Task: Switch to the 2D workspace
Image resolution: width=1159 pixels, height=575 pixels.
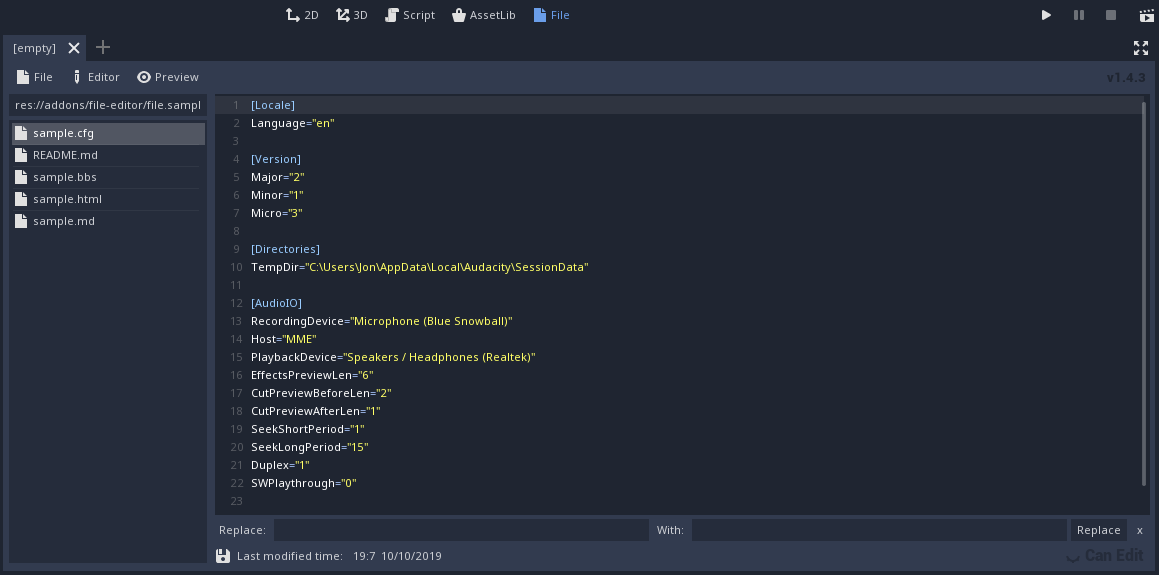Action: (x=302, y=15)
